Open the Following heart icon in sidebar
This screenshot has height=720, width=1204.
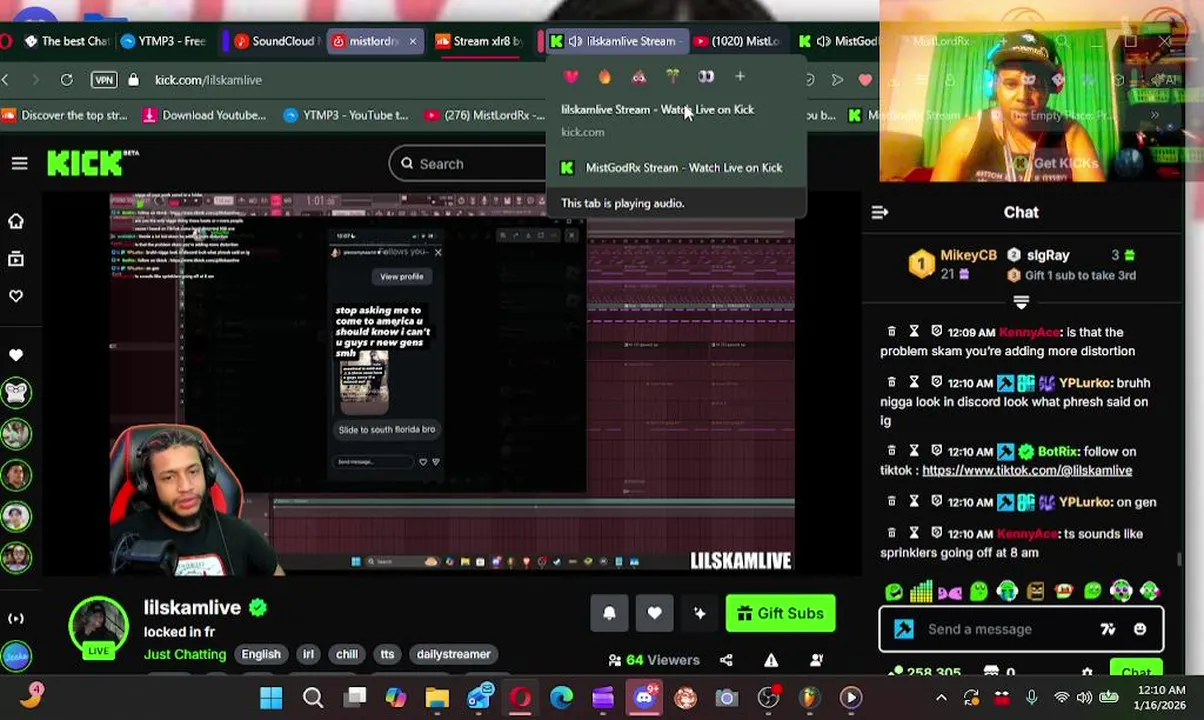click(x=16, y=296)
